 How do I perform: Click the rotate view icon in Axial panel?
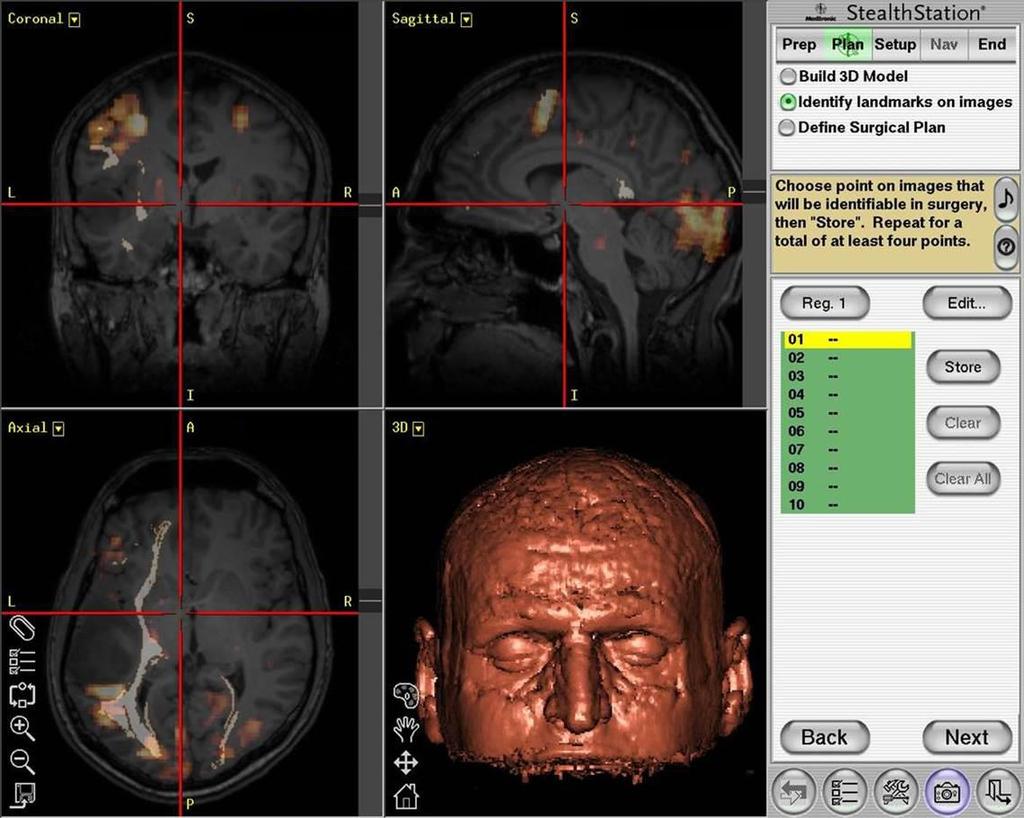pos(22,695)
